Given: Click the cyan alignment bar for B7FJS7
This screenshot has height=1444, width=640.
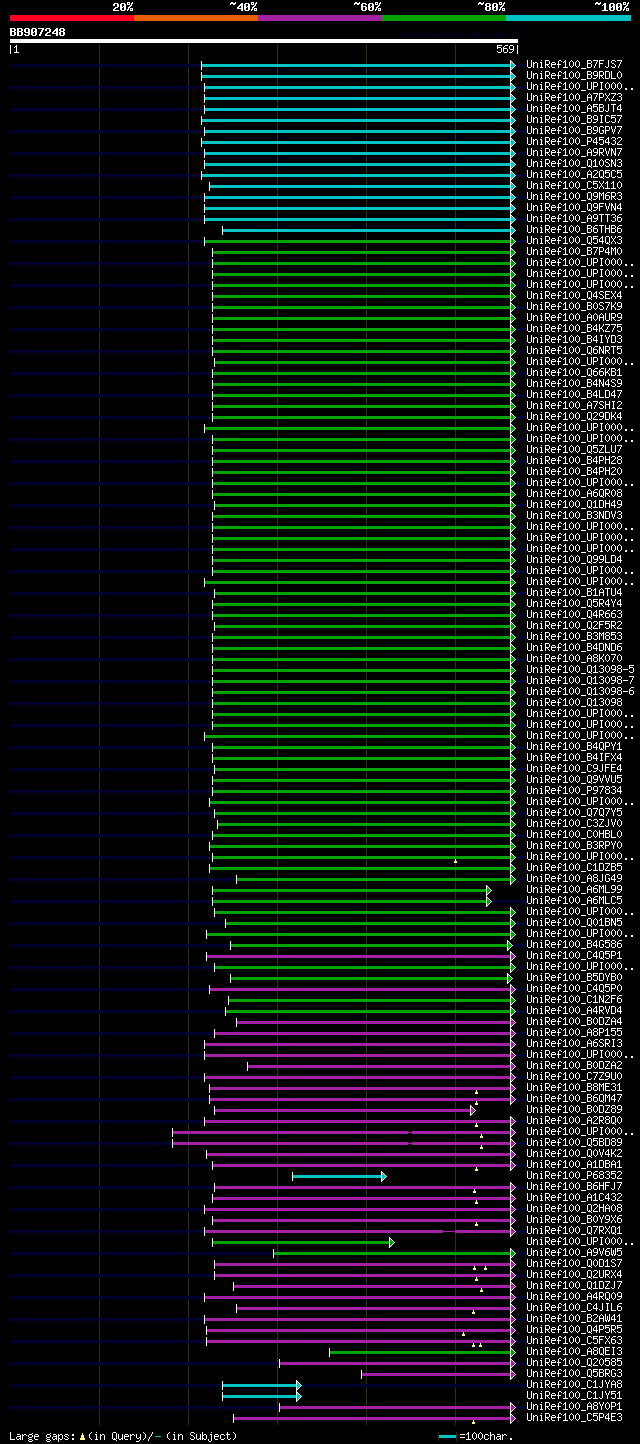Looking at the screenshot, I should 359,65.
